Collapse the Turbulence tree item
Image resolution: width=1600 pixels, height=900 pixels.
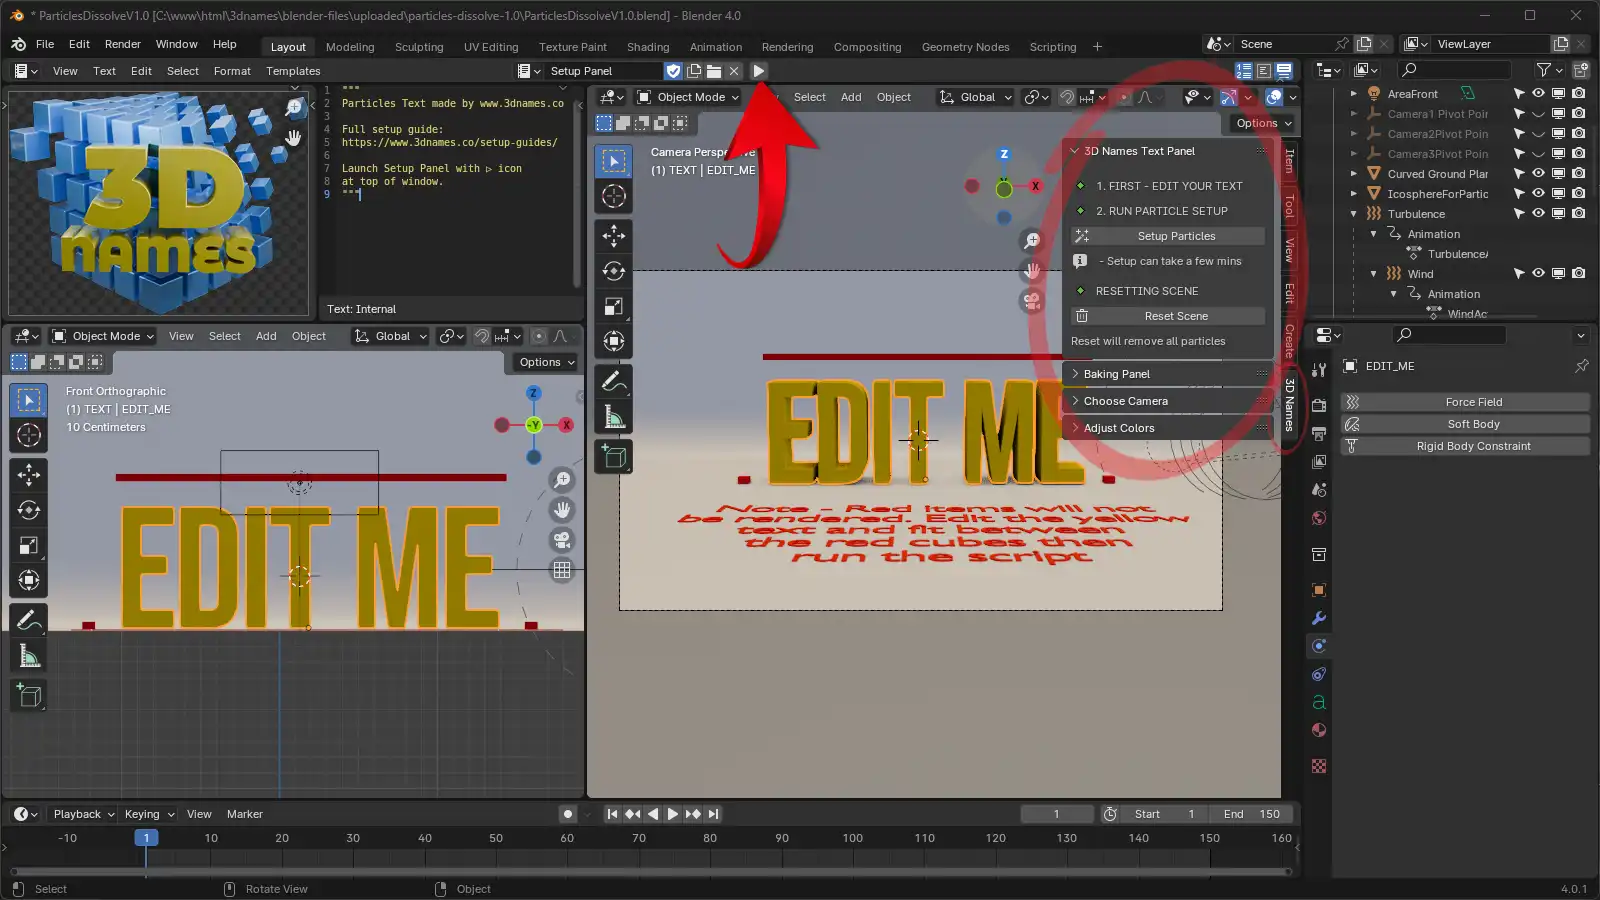(1354, 214)
